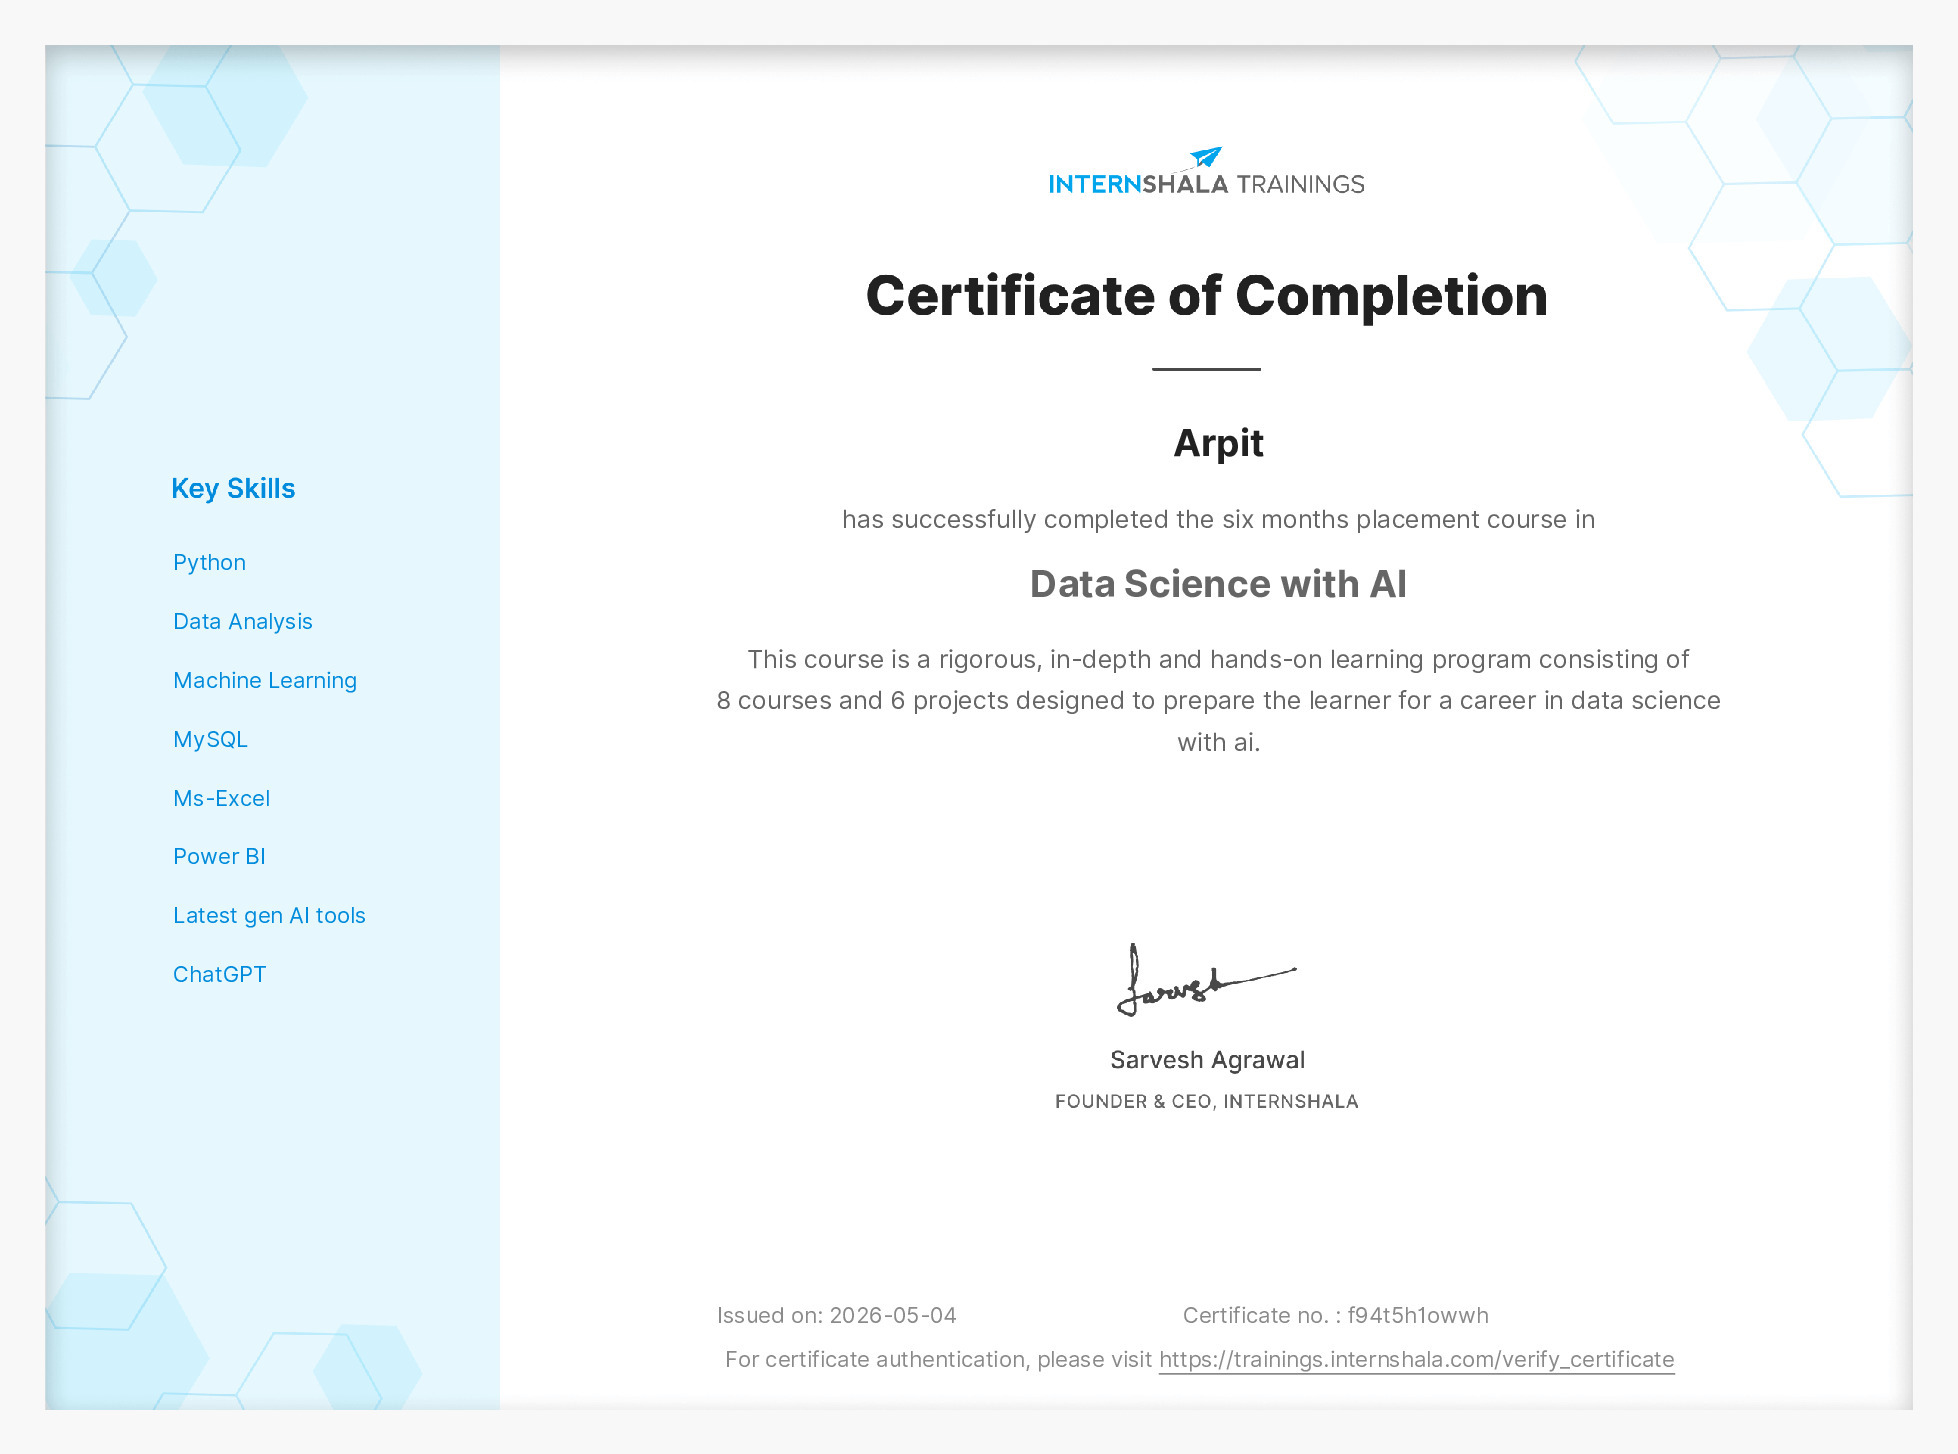Select the Machine Learning skill

coord(265,680)
